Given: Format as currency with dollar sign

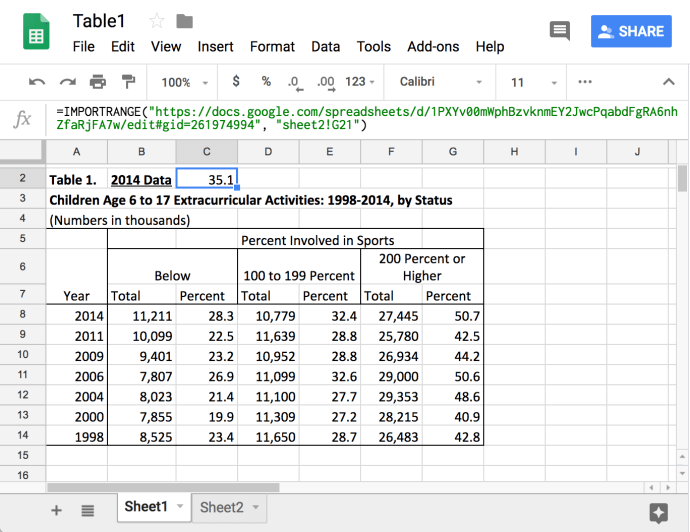Looking at the screenshot, I should click(236, 82).
